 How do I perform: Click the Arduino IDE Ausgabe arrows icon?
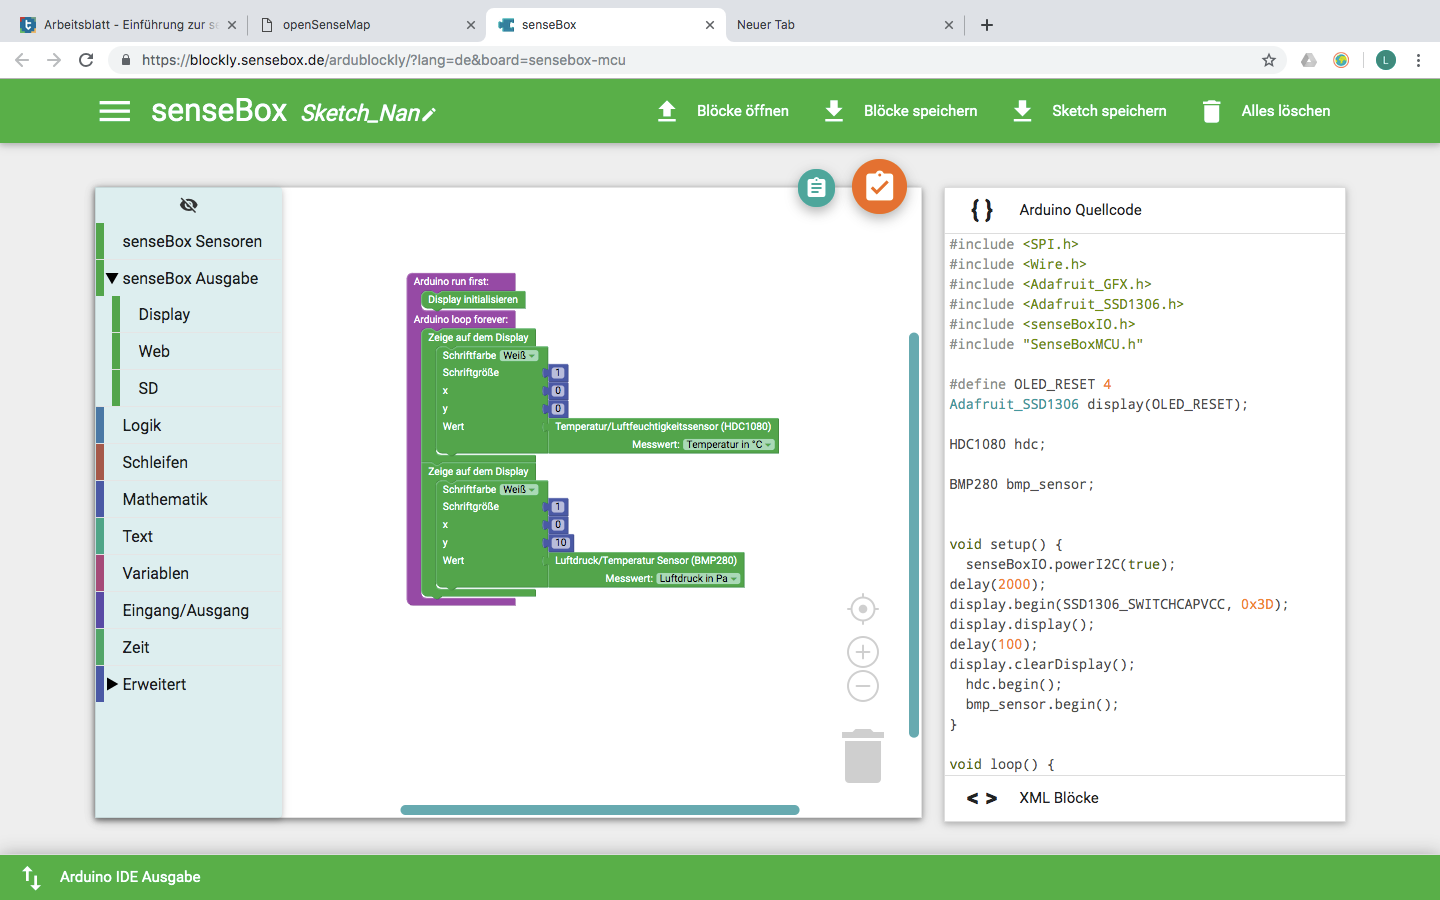point(31,877)
